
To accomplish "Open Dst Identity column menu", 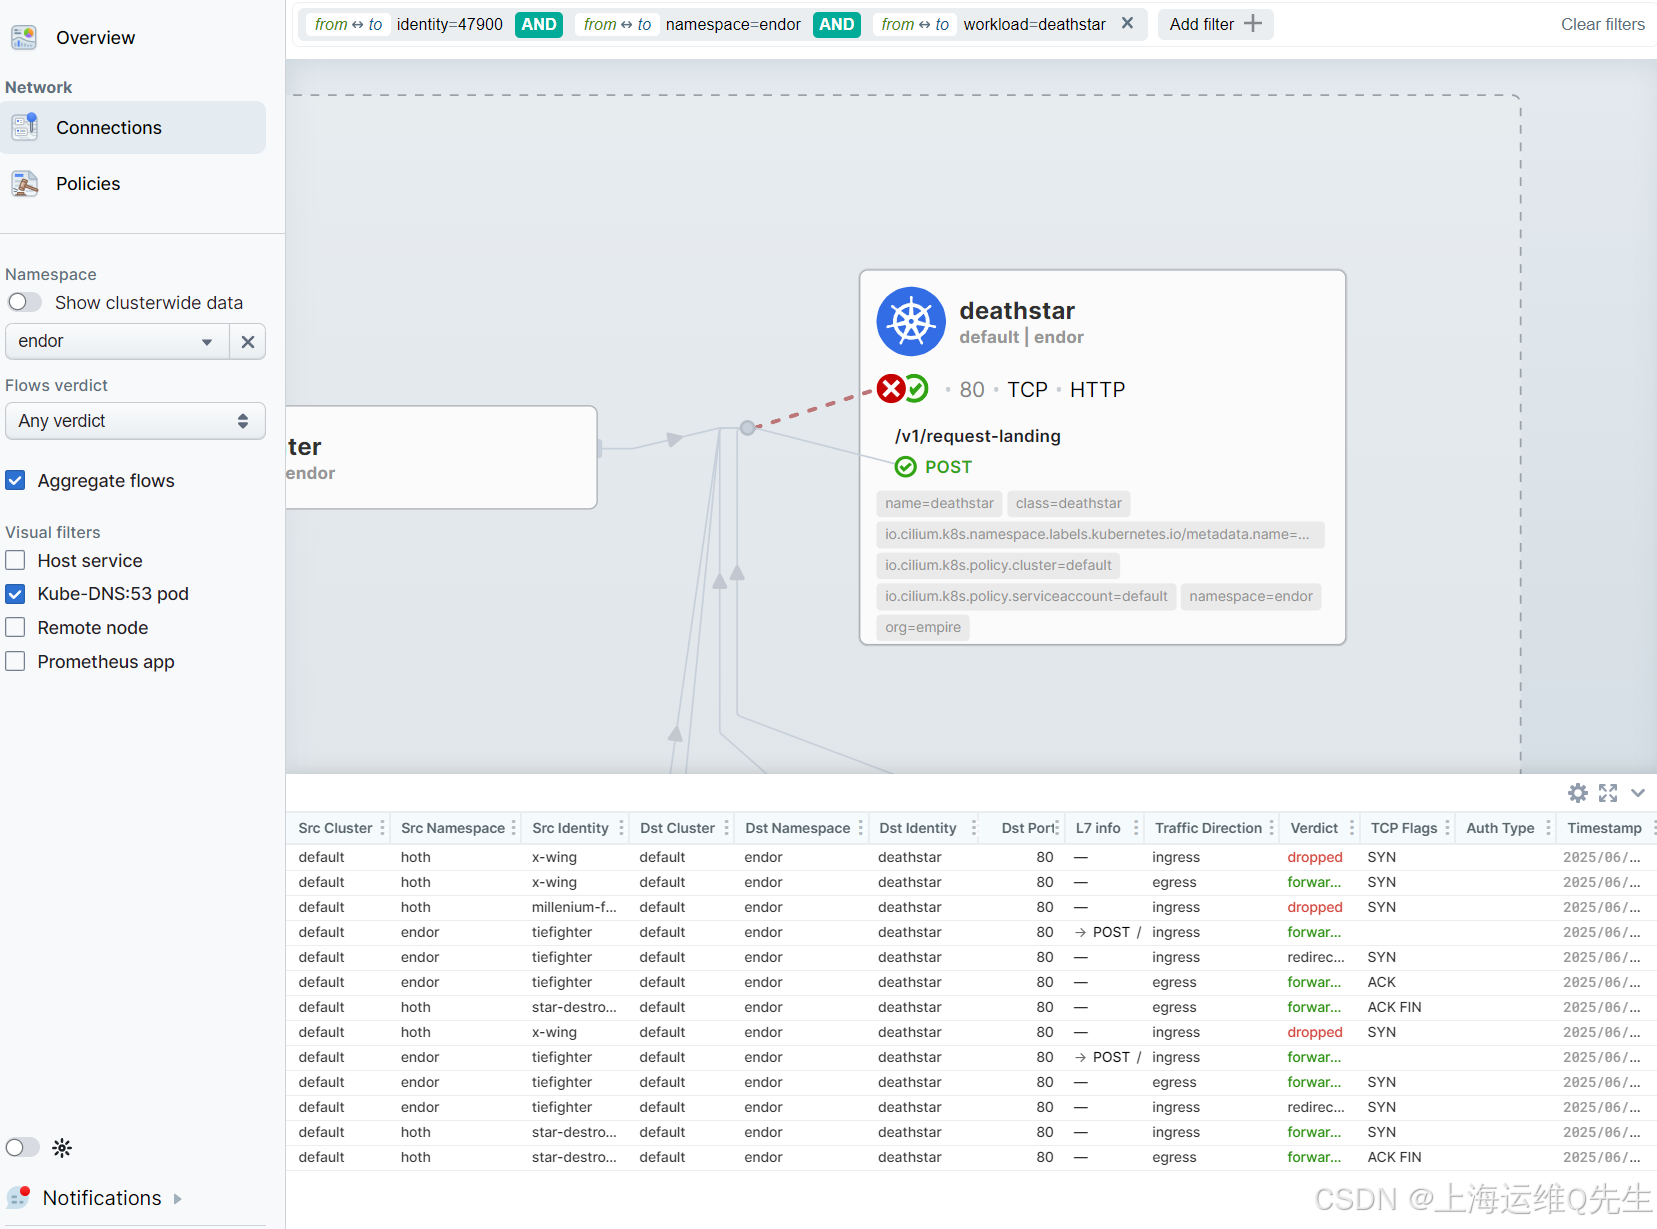I will 974,828.
